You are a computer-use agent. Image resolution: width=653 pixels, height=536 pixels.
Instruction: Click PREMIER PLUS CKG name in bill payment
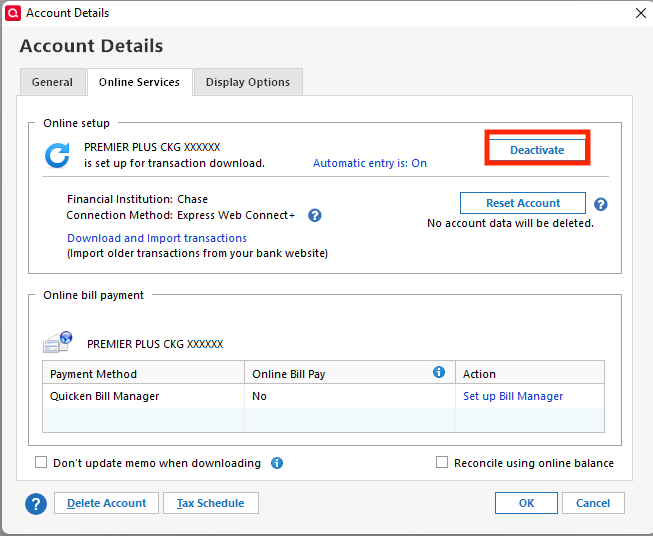point(155,344)
